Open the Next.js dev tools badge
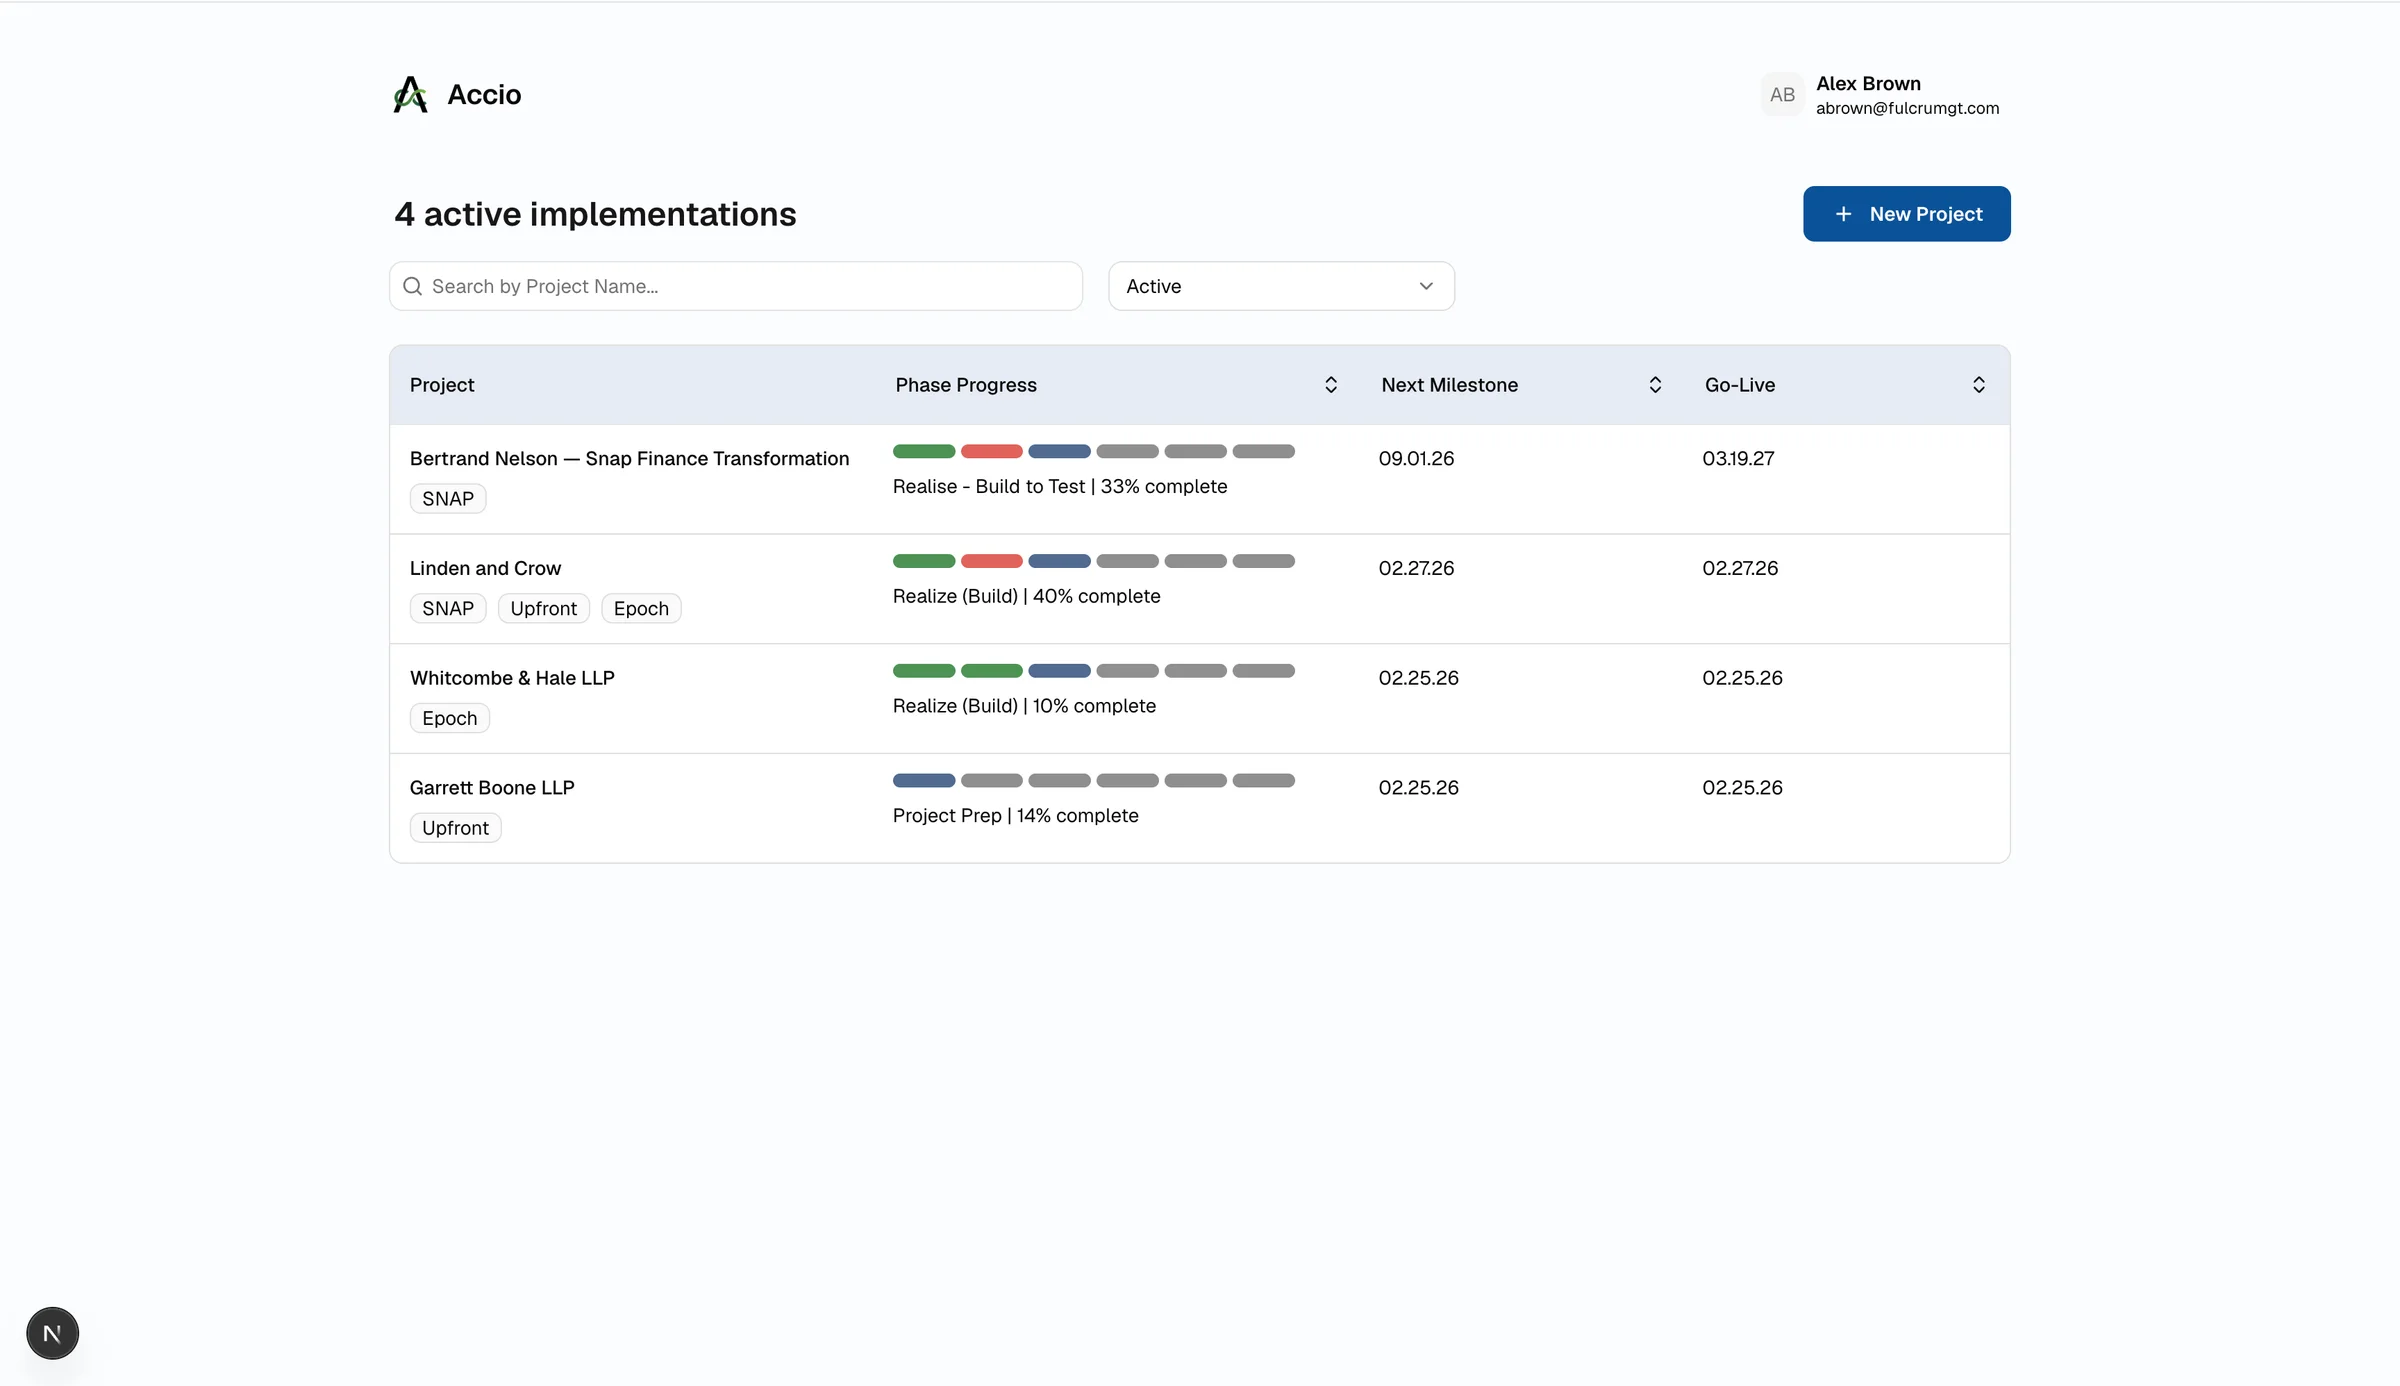 point(52,1333)
